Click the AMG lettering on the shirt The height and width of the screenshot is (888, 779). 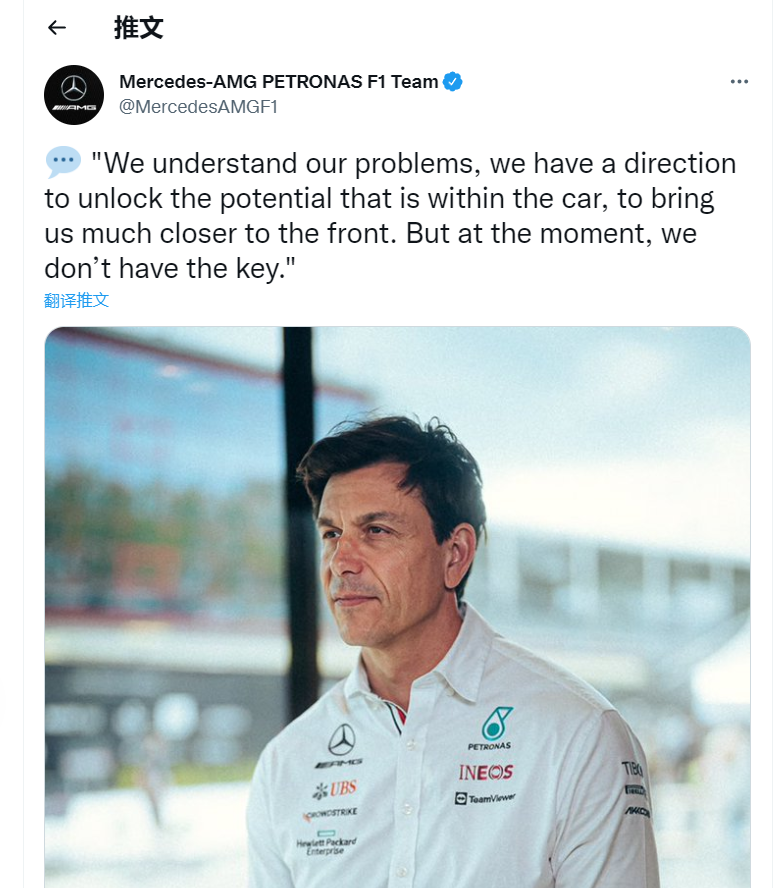pos(339,764)
